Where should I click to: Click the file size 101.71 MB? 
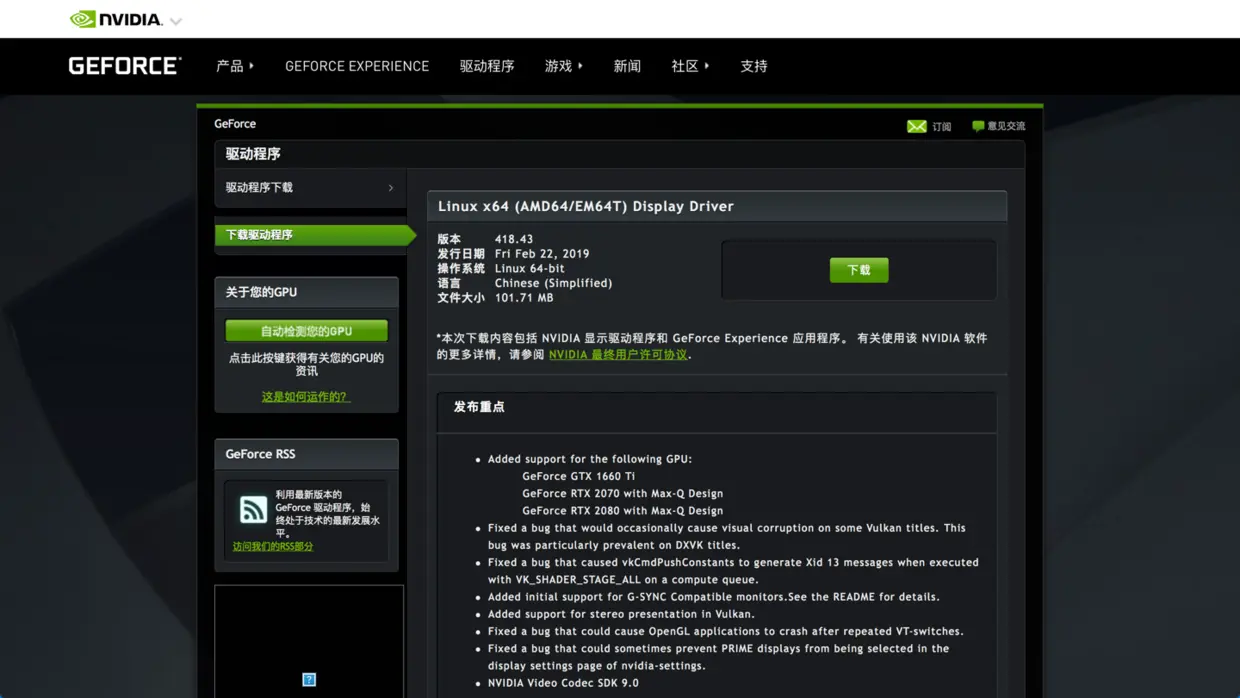pyautogui.click(x=524, y=298)
